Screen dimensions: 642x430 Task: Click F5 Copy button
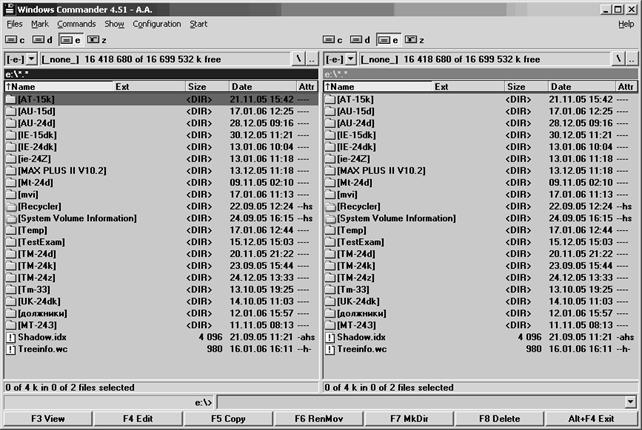228,419
